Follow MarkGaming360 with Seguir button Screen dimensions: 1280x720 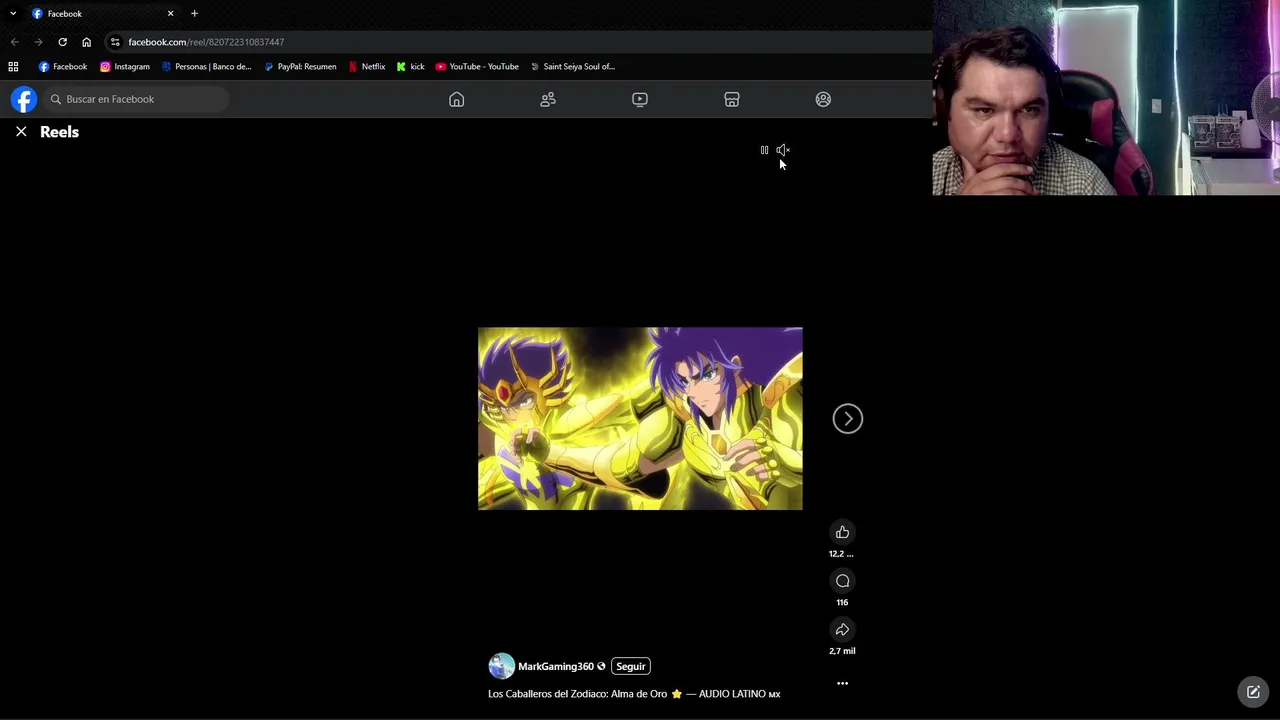click(631, 666)
